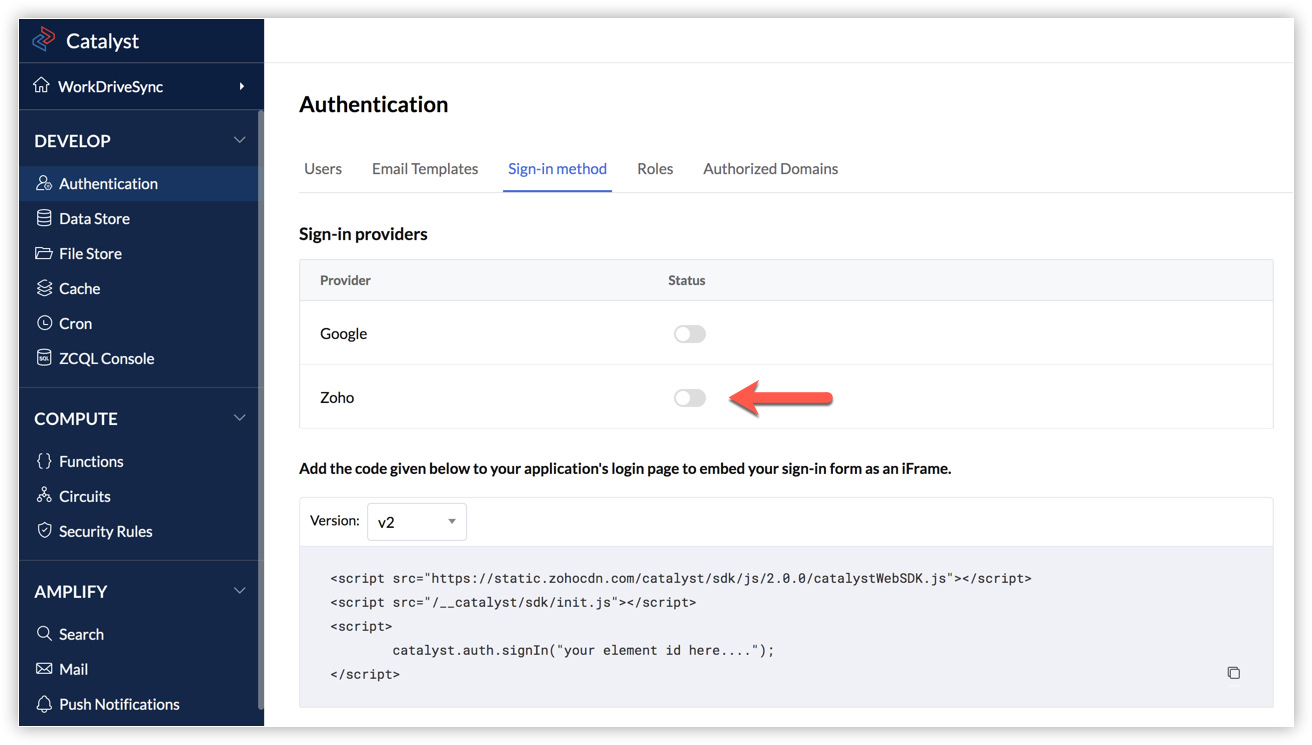The width and height of the screenshot is (1312, 745).
Task: Enable the Google sign-in provider
Action: (689, 333)
